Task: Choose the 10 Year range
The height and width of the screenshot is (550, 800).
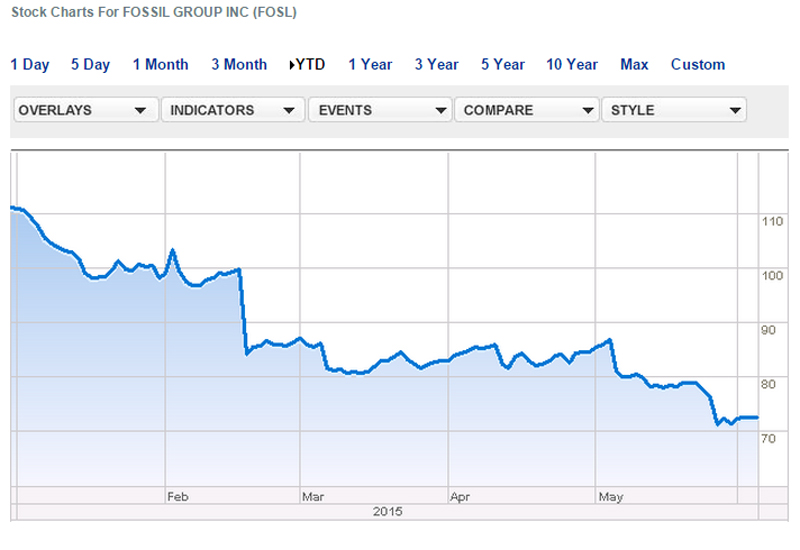Action: click(571, 64)
